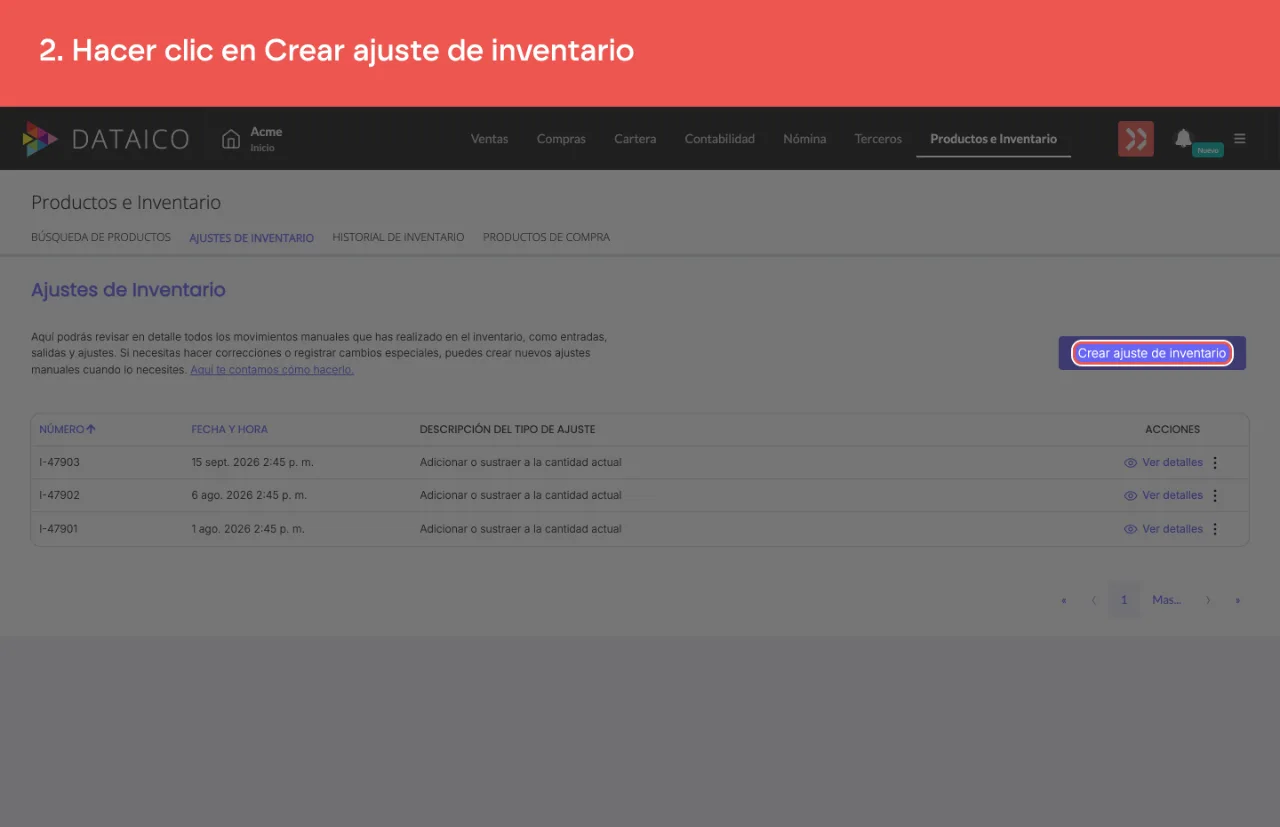This screenshot has width=1280, height=827.
Task: Go to the first page of results
Action: click(1063, 600)
